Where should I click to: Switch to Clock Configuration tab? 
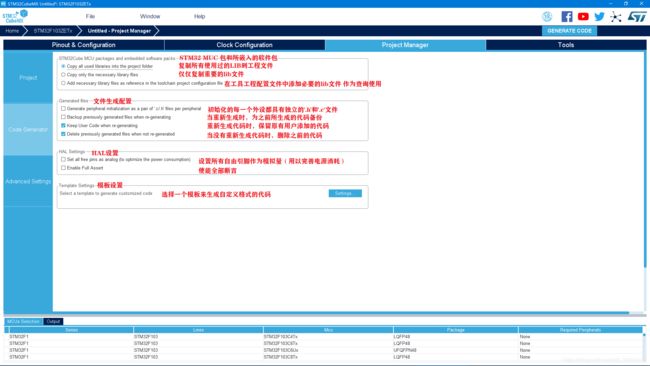click(x=245, y=45)
